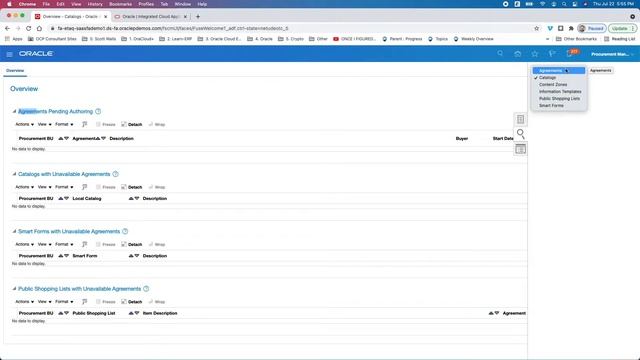The height and width of the screenshot is (360, 640).
Task: Open View dropdown in Catalogs section
Action: coord(44,187)
